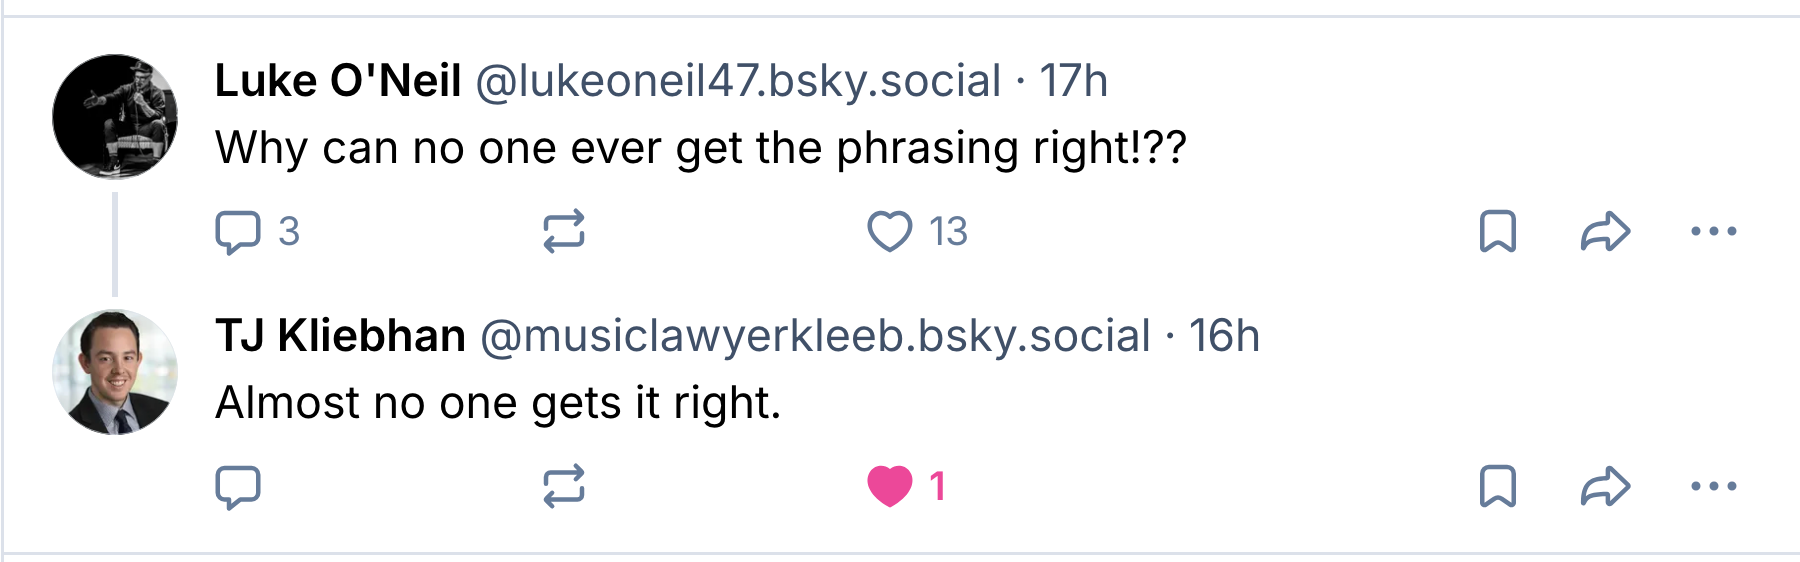Repost TJ Kliebhan's post

(x=563, y=487)
